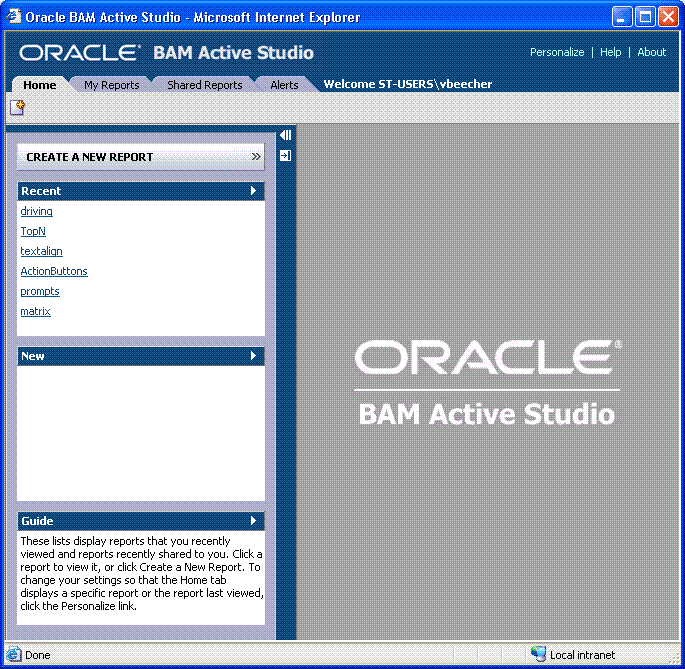This screenshot has height=669, width=685.
Task: Click the Local intranet status text
Action: point(582,655)
